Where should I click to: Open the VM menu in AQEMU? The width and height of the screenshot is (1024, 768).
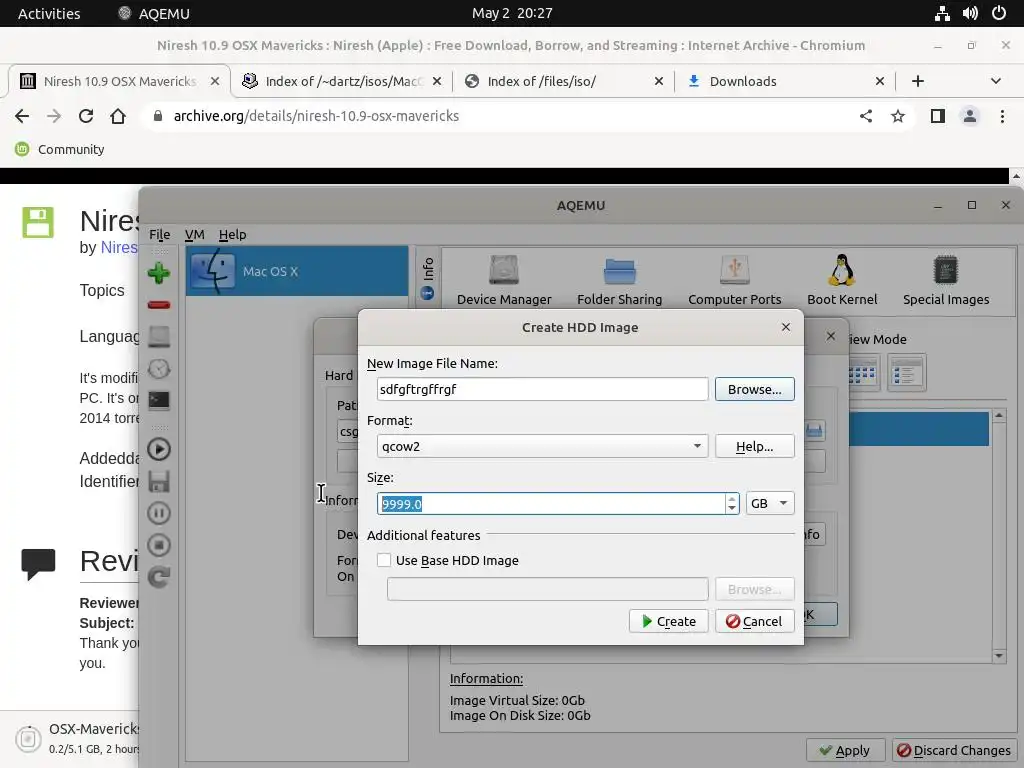coord(194,234)
